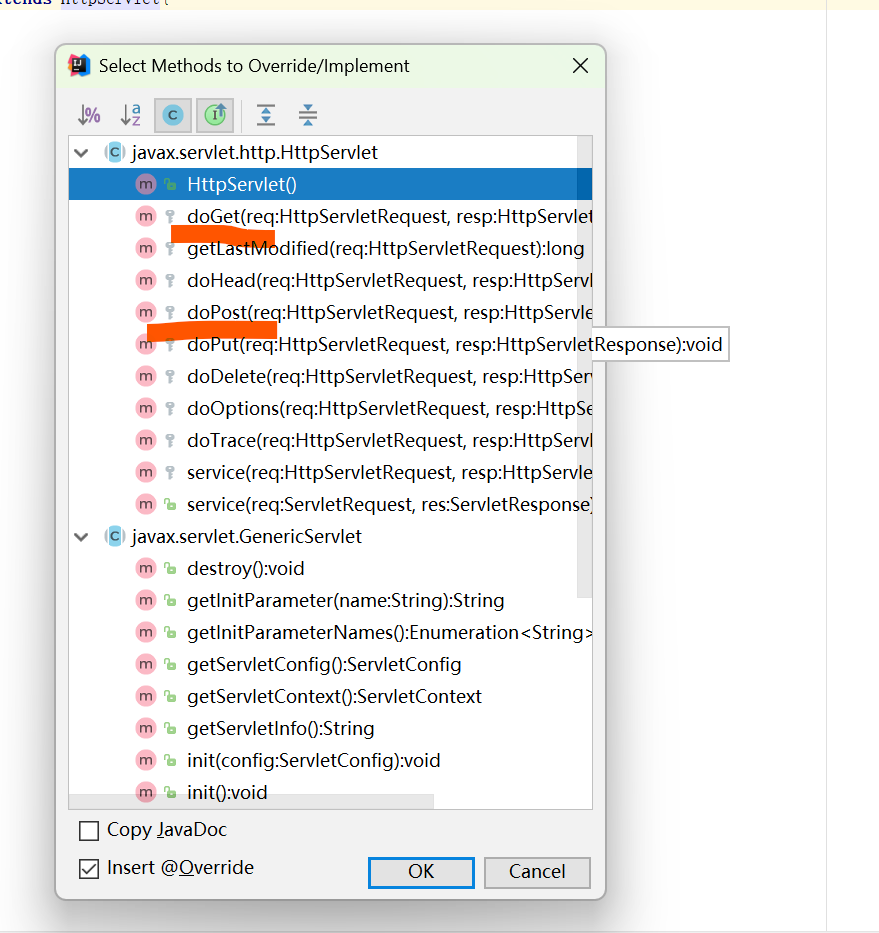Click public lock icon on destroy() row
Image resolution: width=879 pixels, height=933 pixels.
tap(171, 569)
